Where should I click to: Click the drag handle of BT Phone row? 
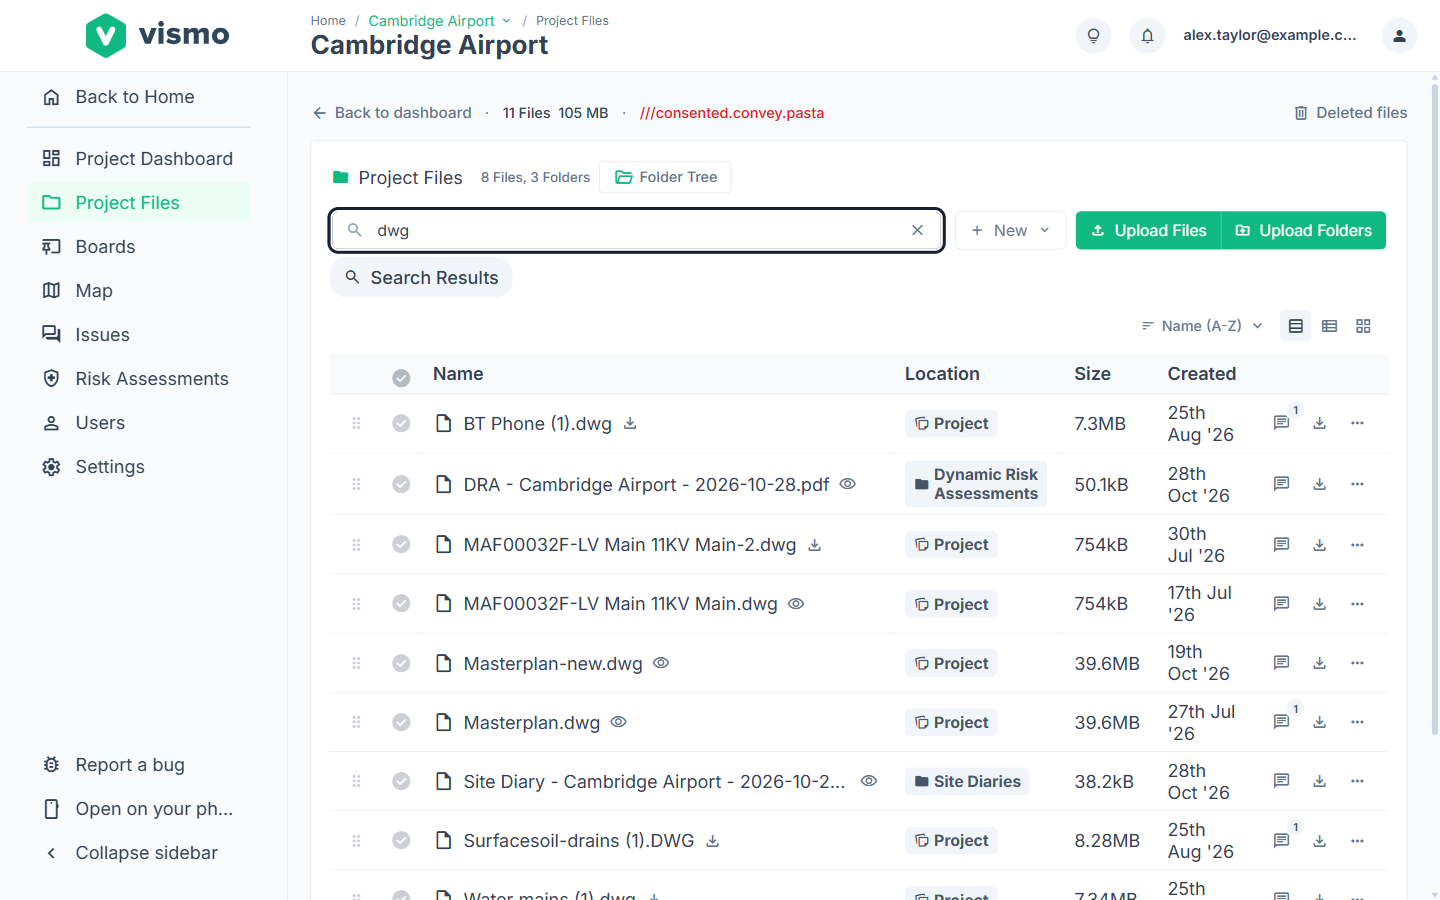356,423
